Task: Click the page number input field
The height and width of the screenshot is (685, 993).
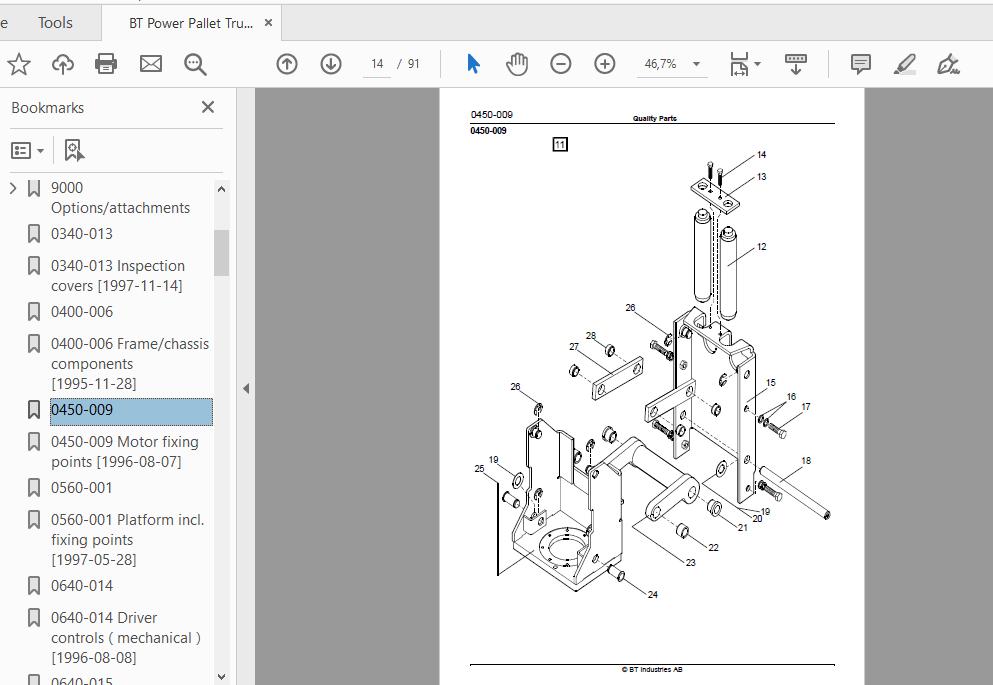Action: click(x=377, y=64)
